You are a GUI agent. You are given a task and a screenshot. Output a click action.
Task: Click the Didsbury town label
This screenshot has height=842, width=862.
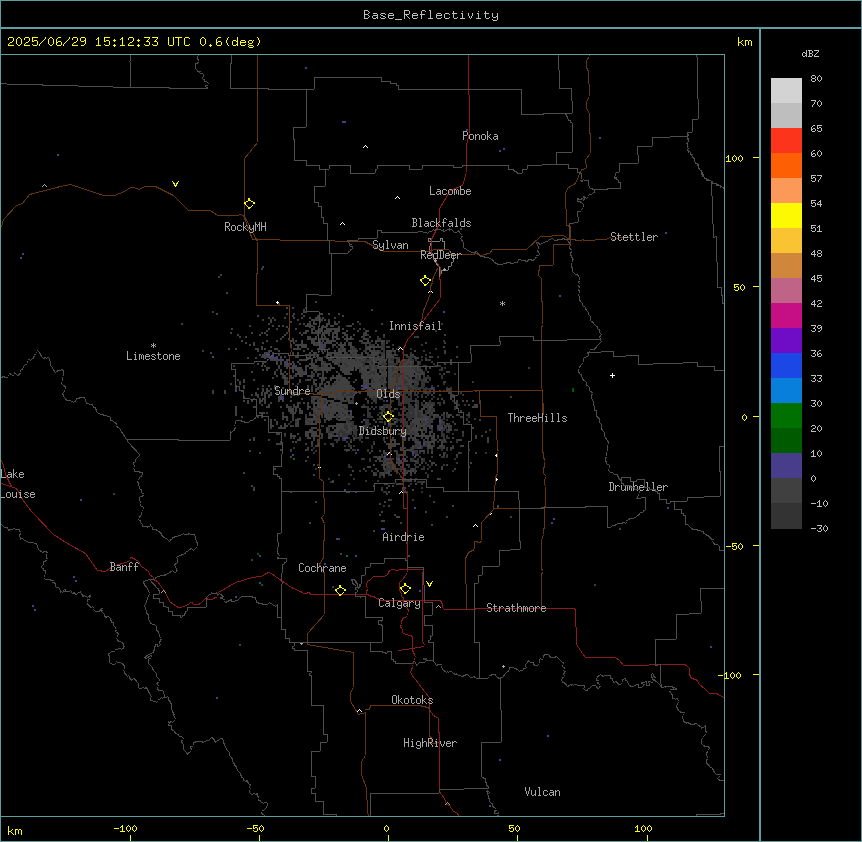point(383,431)
